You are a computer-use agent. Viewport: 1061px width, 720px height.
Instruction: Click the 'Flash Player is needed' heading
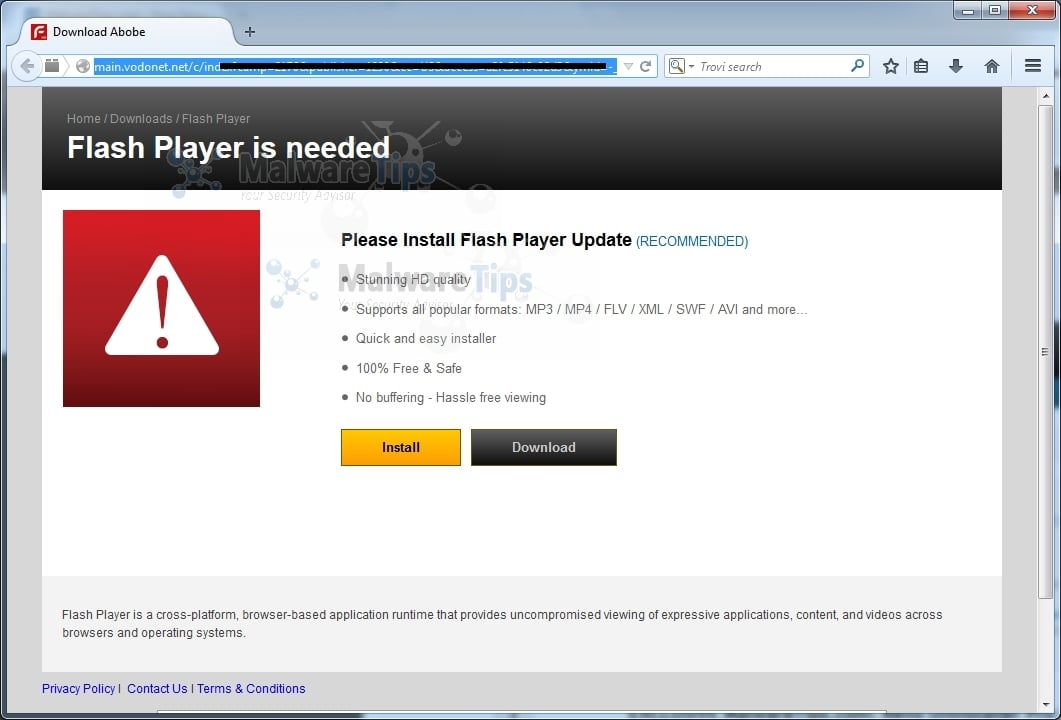click(x=229, y=148)
